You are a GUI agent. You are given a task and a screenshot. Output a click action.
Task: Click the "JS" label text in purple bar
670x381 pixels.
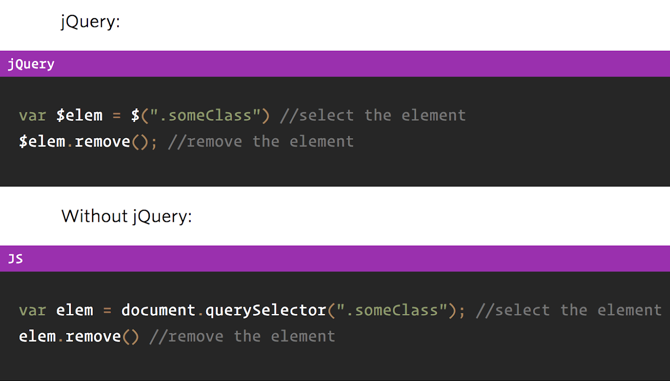pos(15,259)
